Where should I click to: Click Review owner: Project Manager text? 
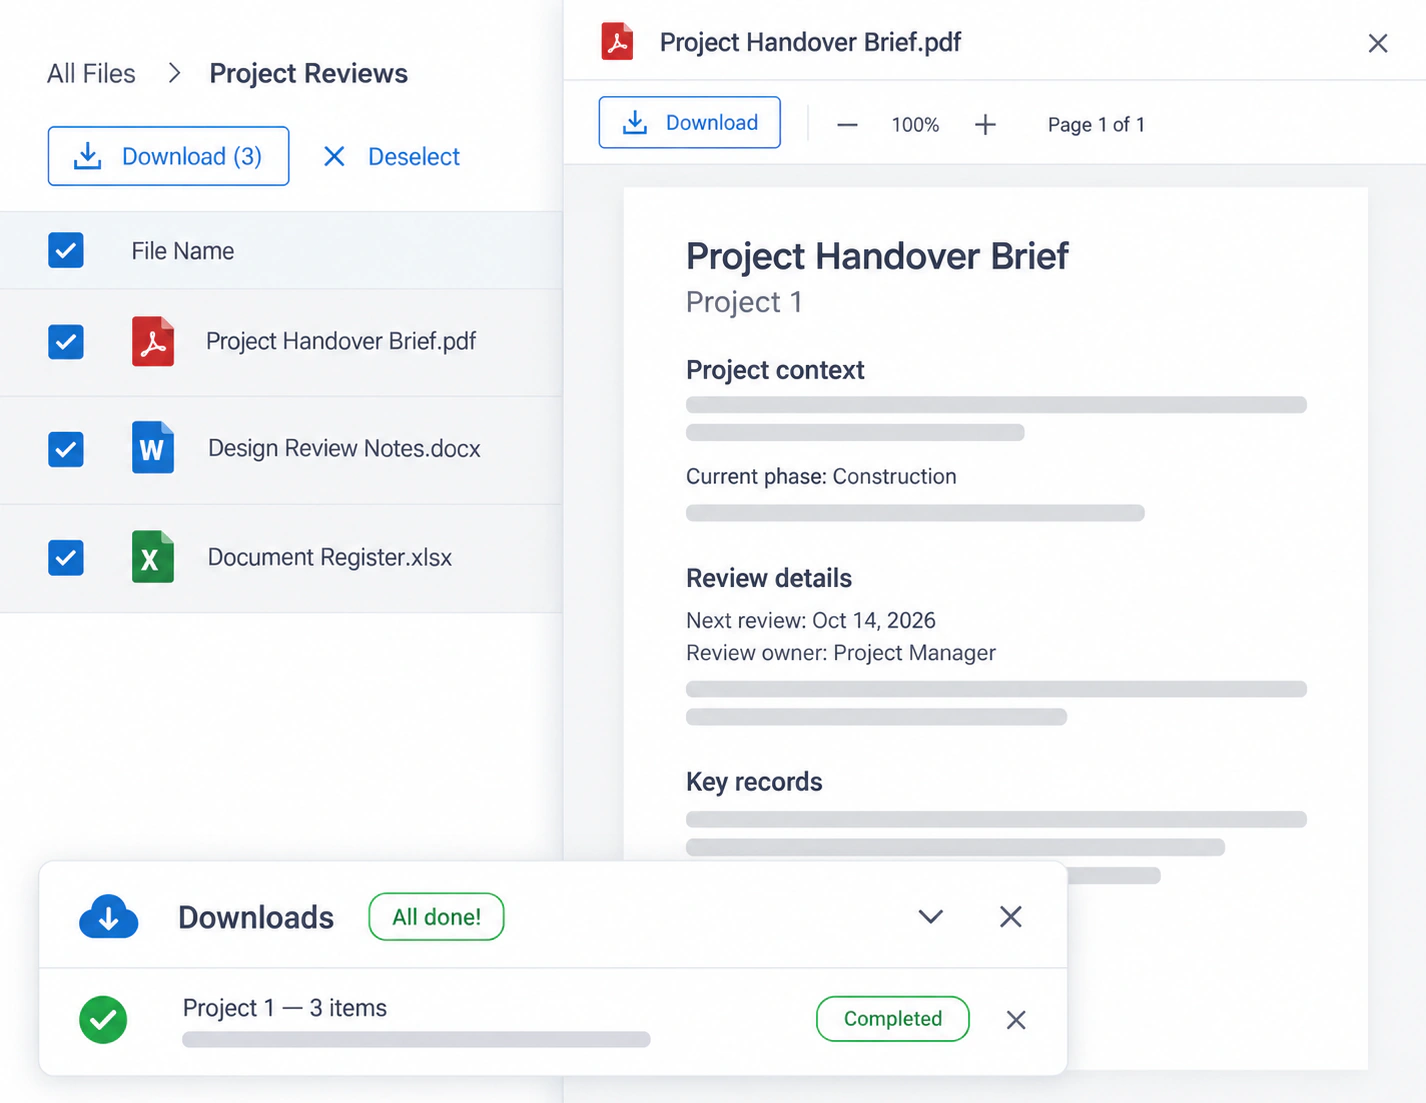click(841, 653)
